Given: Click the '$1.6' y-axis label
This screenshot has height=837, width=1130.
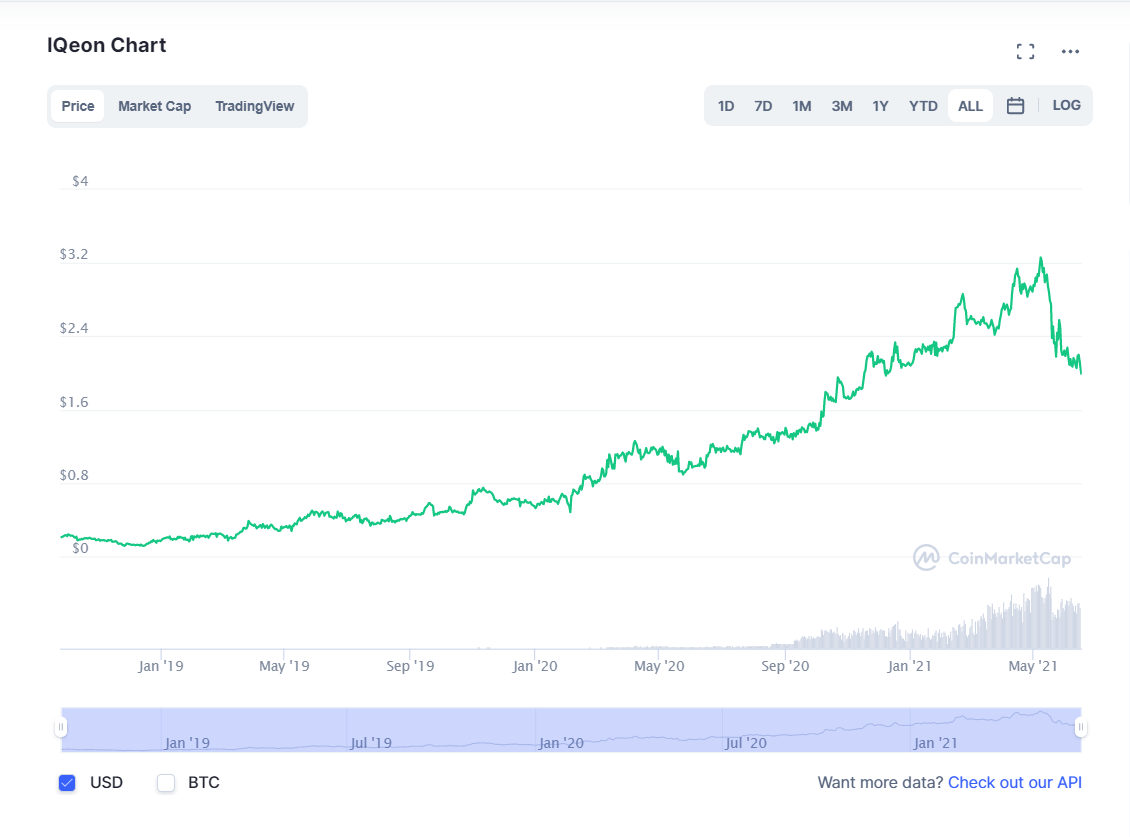Looking at the screenshot, I should click(74, 402).
